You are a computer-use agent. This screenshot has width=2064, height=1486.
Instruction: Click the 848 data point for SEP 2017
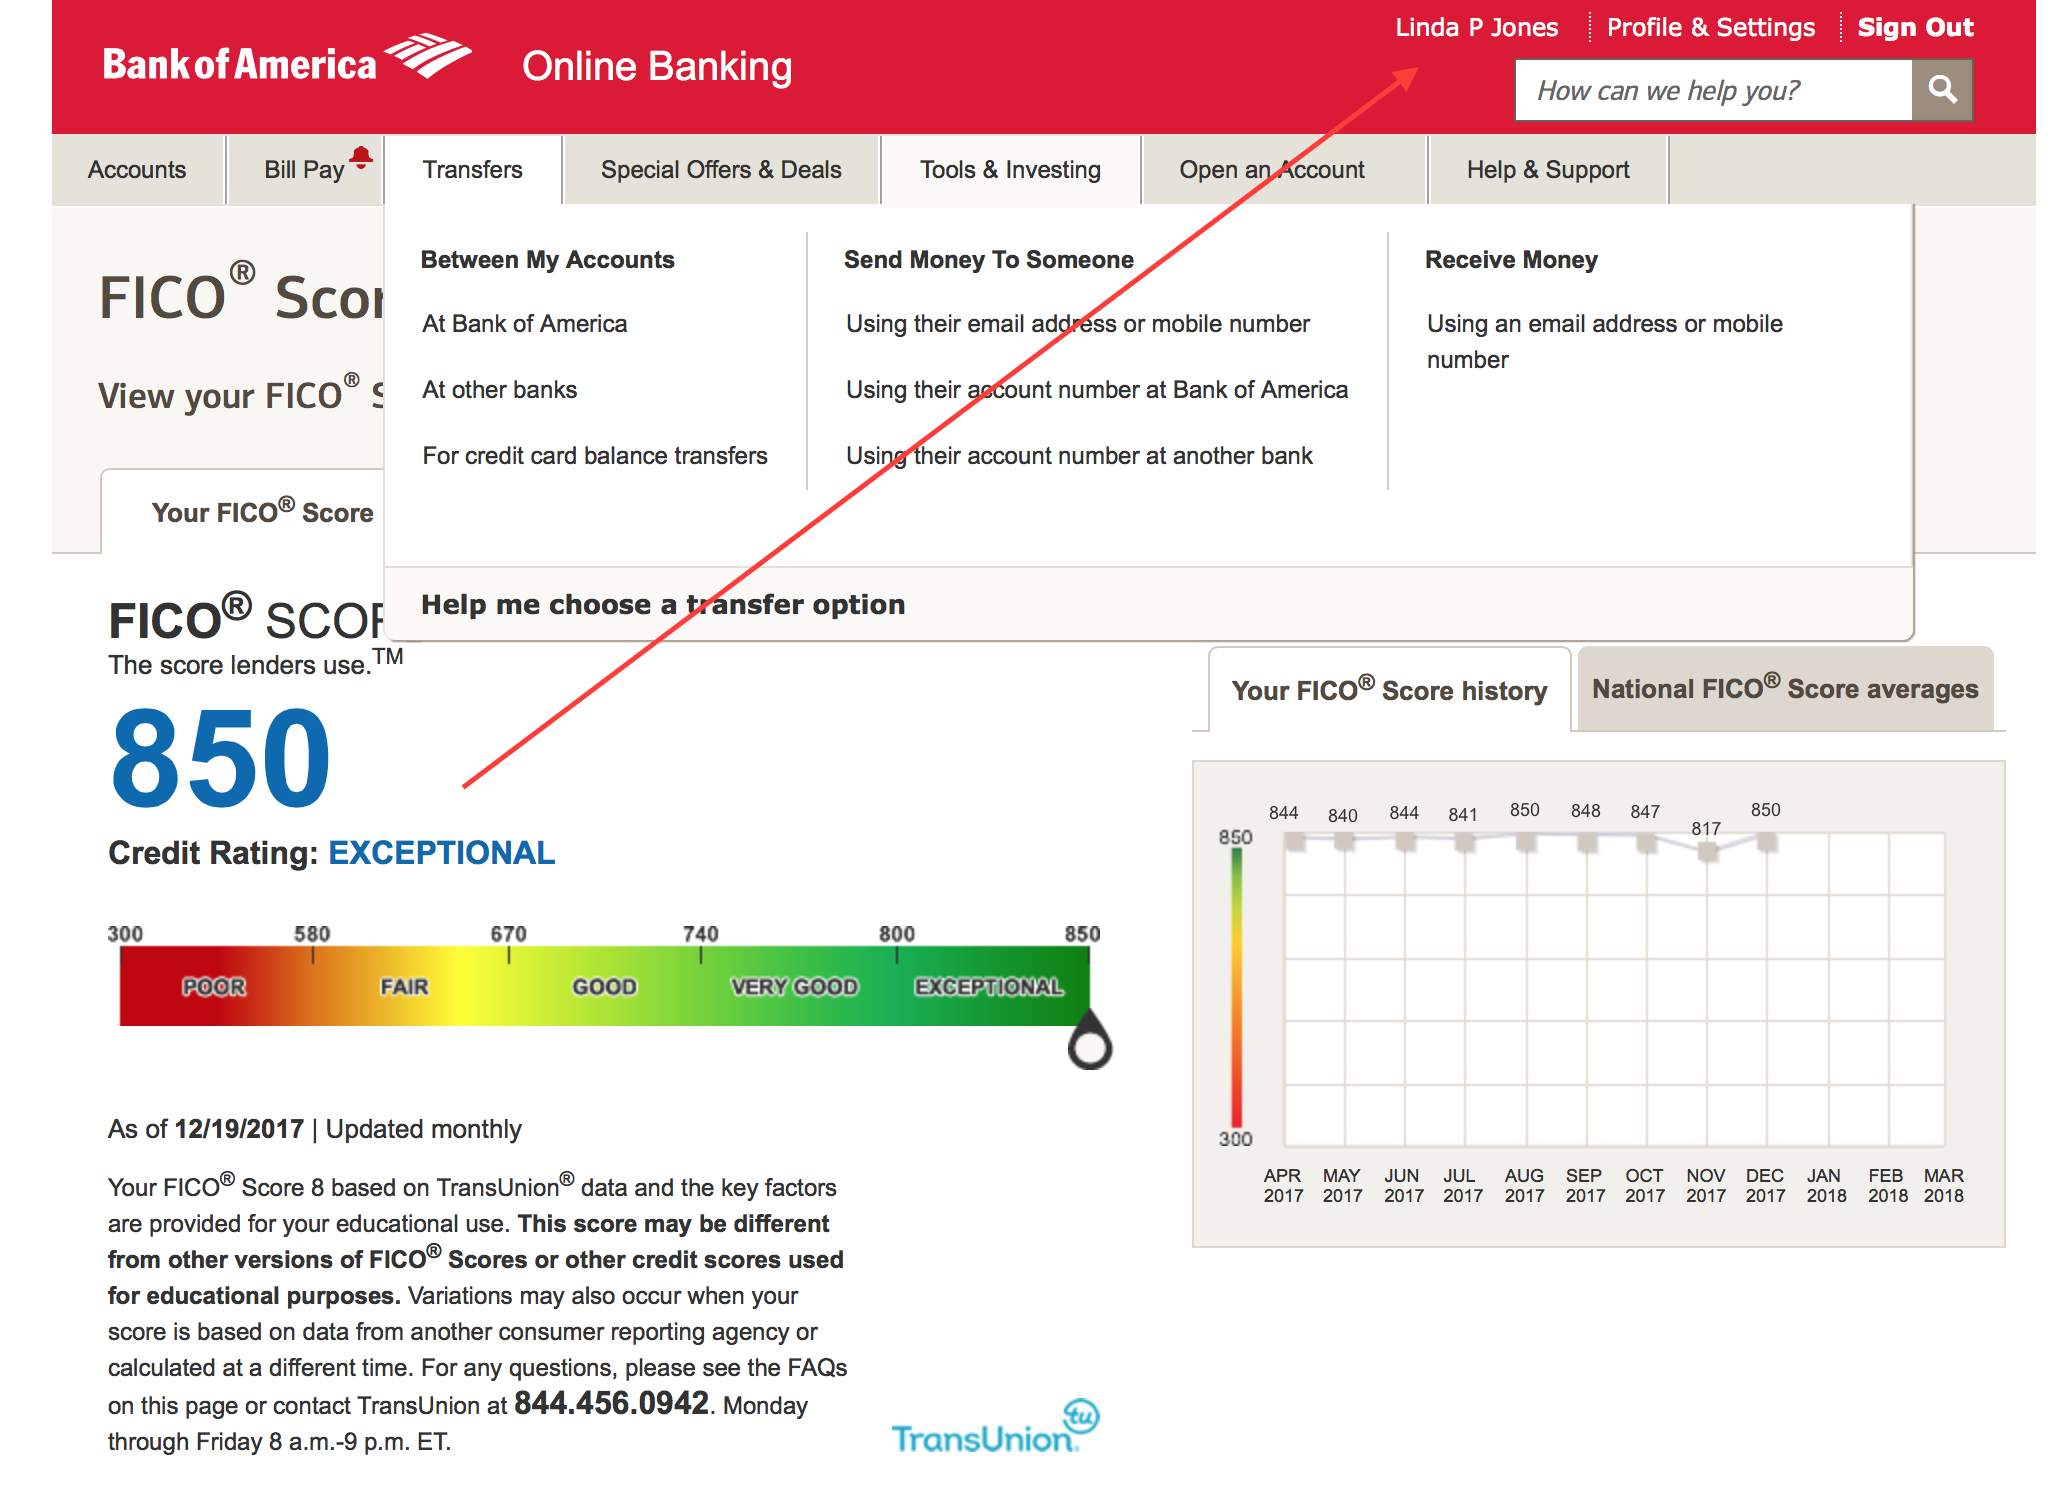(x=1587, y=843)
